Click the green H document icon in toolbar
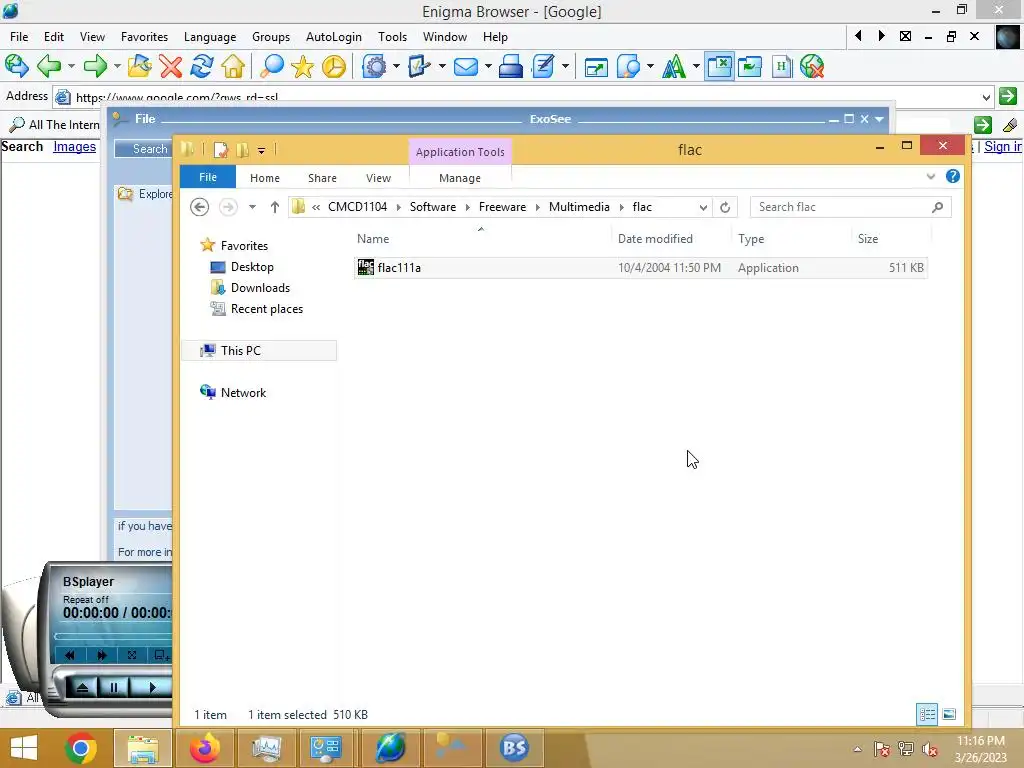Image resolution: width=1024 pixels, height=768 pixels. coord(781,66)
